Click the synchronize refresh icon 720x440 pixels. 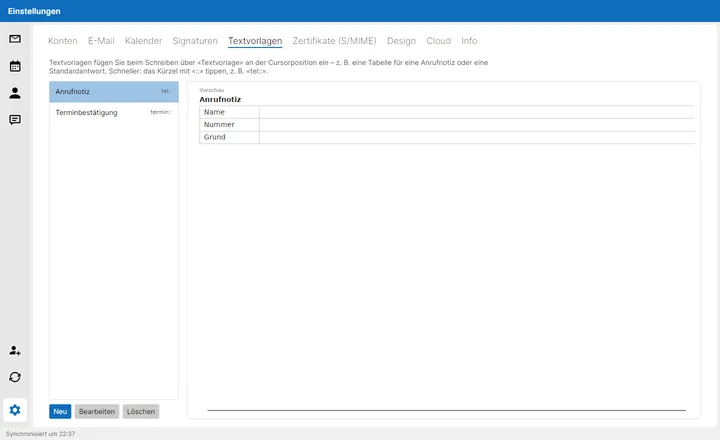click(x=15, y=377)
